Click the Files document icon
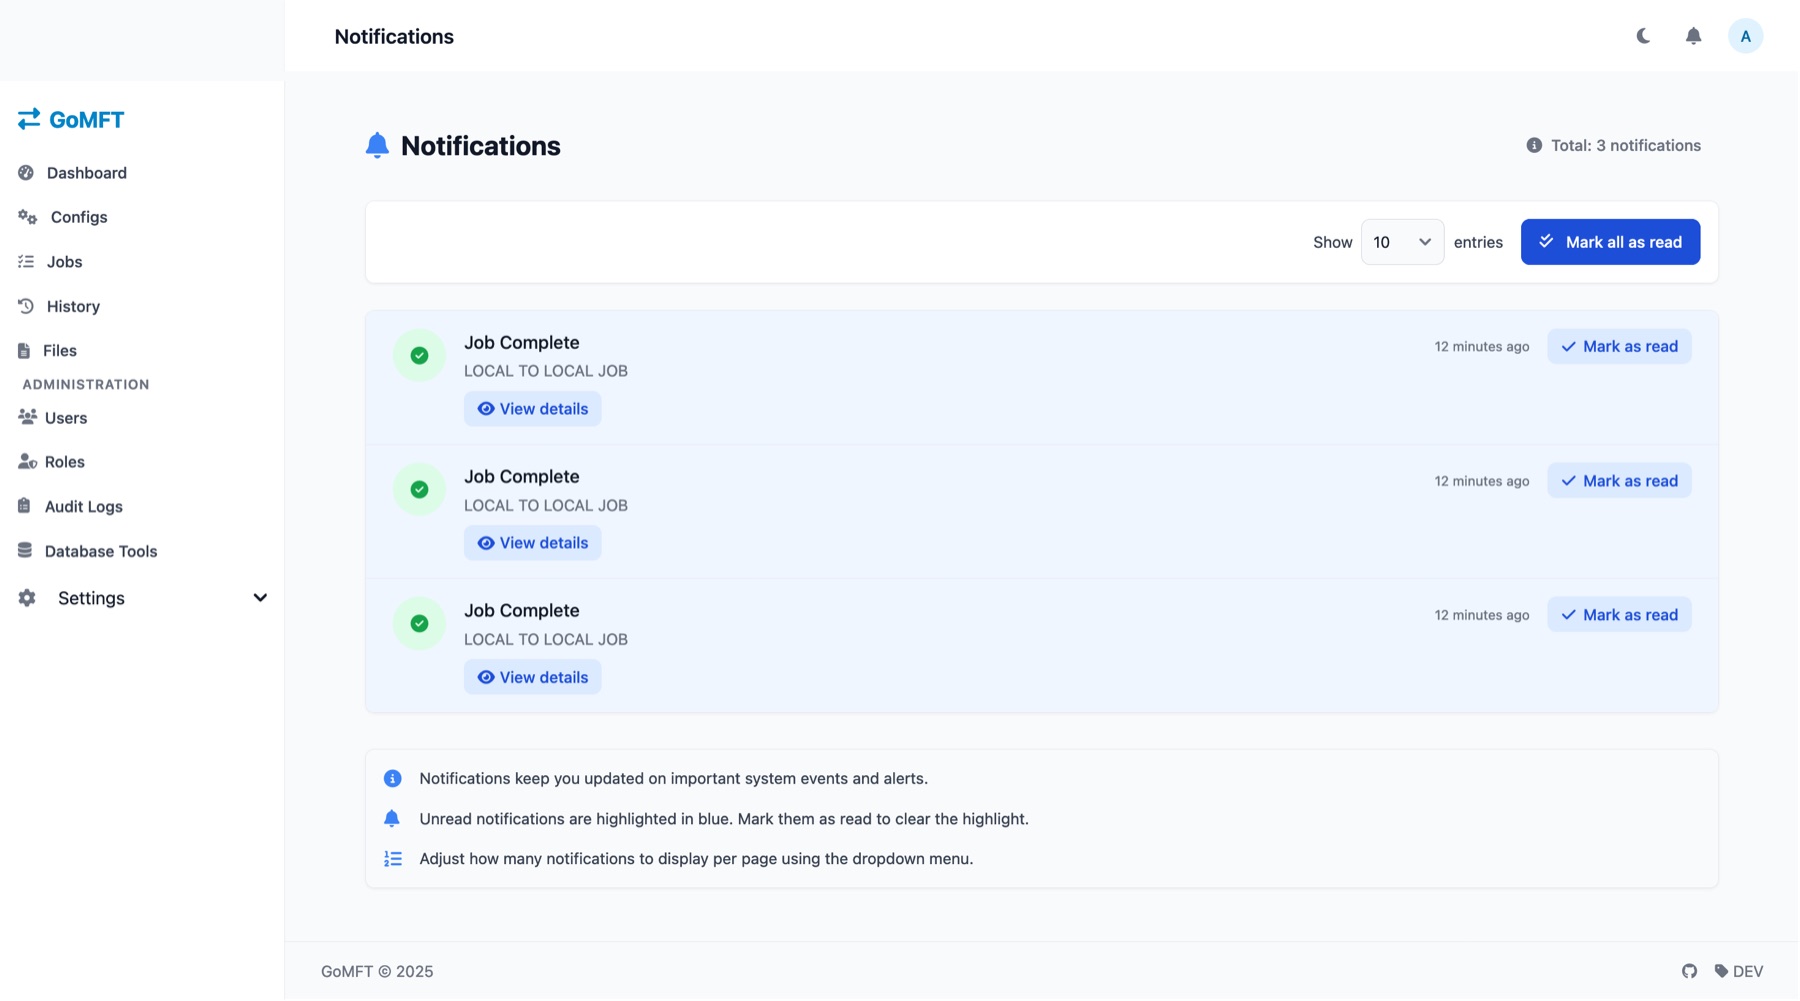 click(24, 350)
